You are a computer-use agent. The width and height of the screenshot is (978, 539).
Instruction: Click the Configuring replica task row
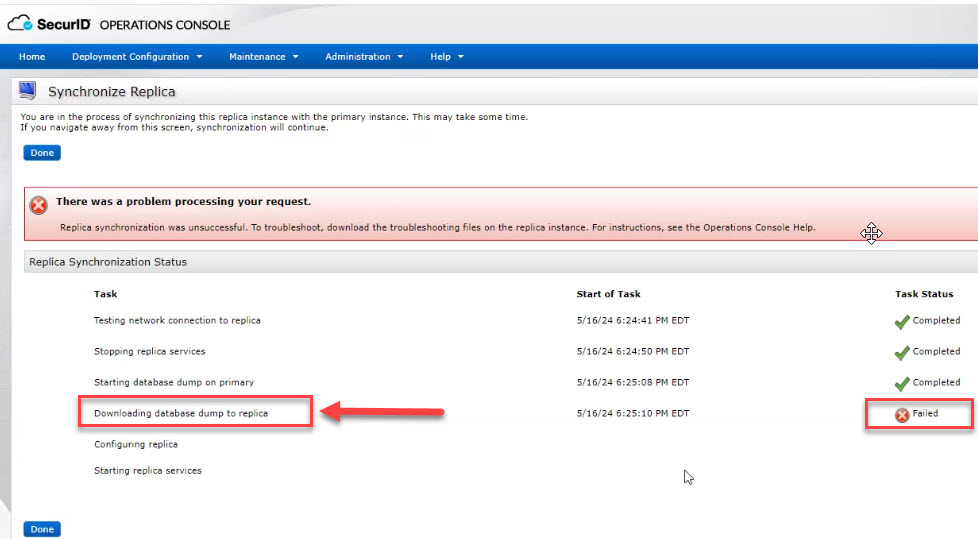point(136,444)
